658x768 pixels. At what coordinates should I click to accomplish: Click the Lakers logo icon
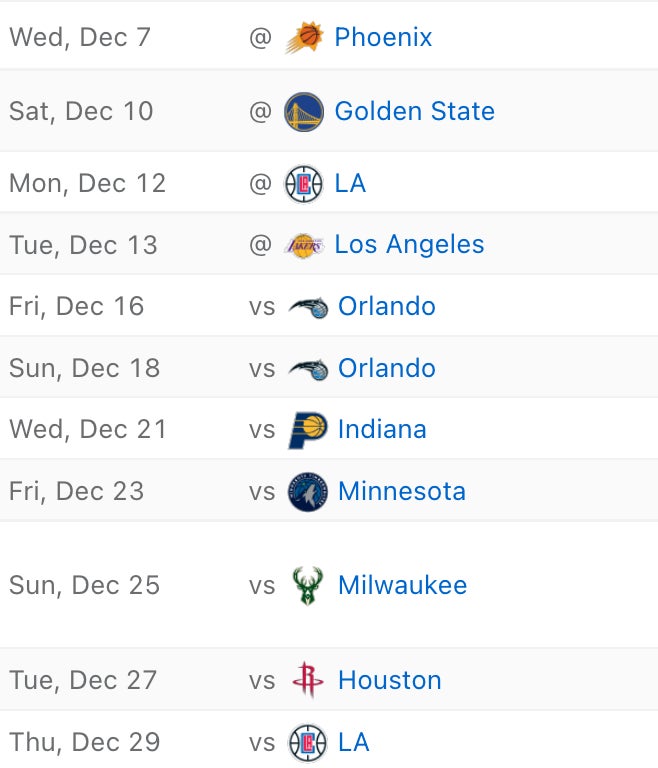tap(304, 245)
